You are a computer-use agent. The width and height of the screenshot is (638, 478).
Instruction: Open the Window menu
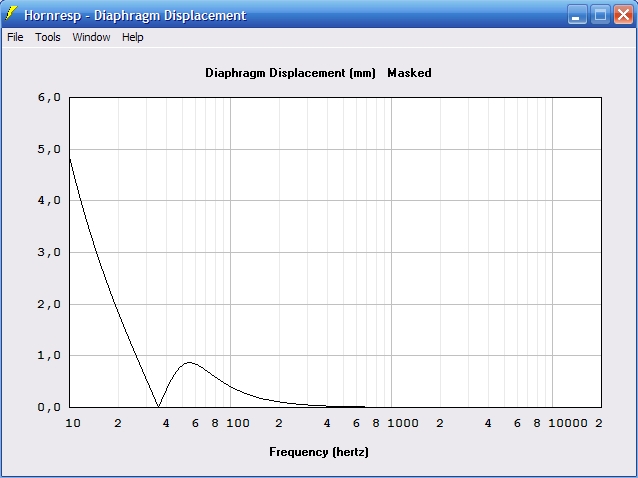[x=91, y=37]
